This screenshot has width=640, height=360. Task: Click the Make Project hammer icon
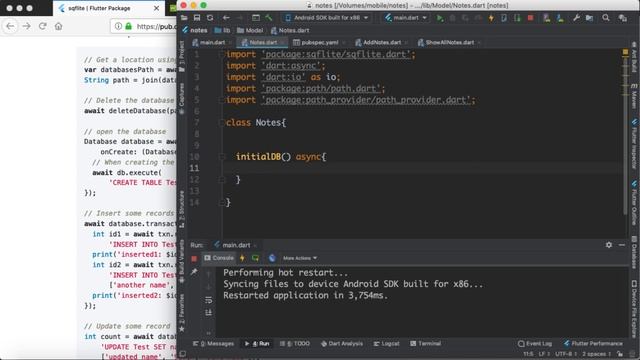[x=269, y=18]
